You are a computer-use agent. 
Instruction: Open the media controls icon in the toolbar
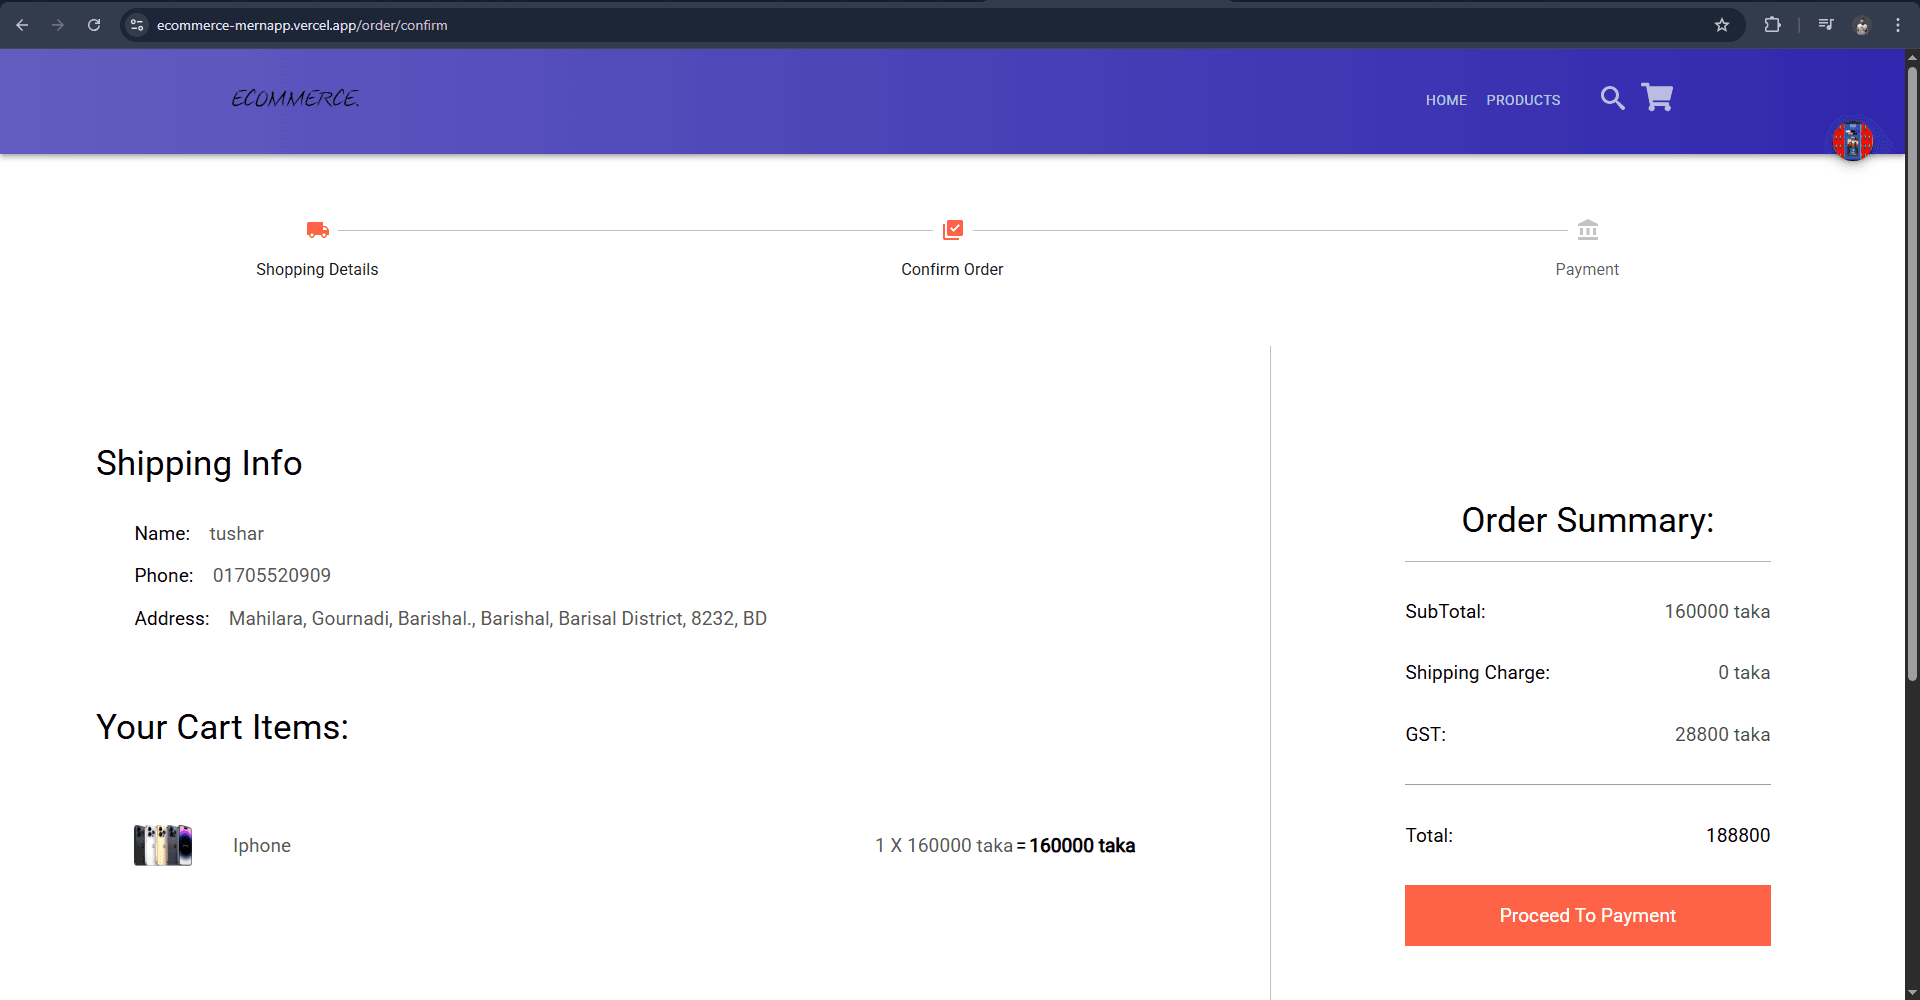click(1826, 24)
